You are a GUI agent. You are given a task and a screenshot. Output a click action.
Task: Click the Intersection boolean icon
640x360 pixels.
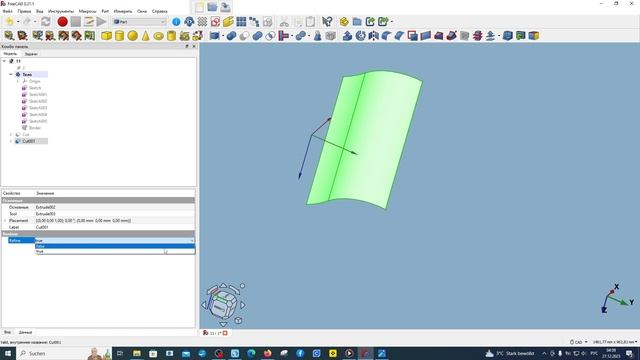(270, 36)
